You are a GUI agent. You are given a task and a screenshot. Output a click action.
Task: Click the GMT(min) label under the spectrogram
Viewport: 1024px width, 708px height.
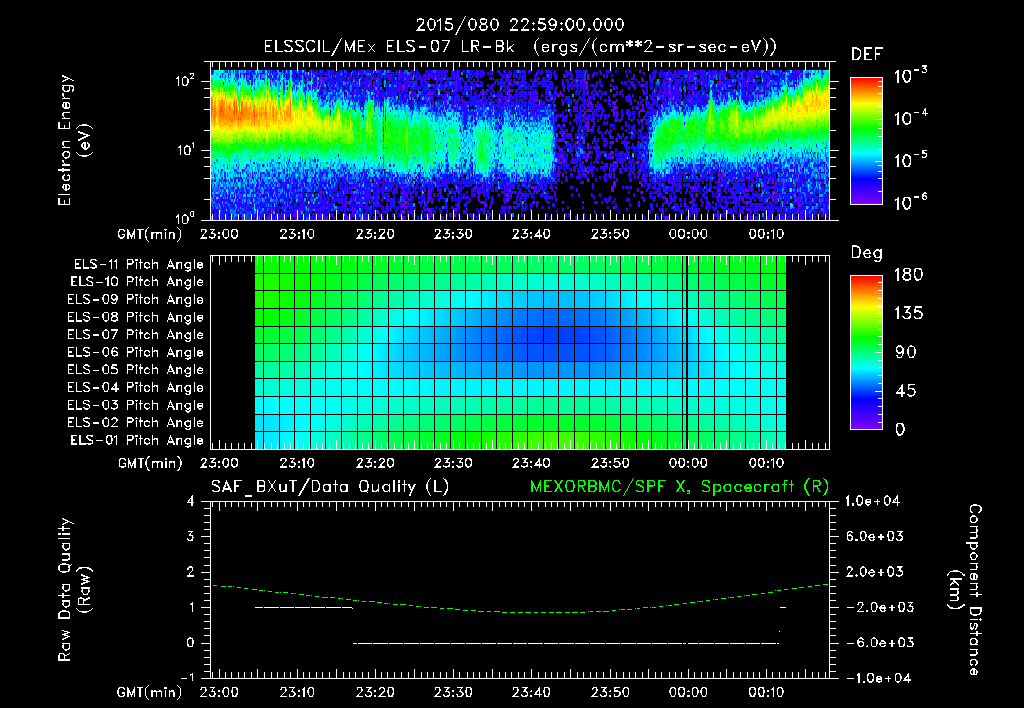(150, 234)
